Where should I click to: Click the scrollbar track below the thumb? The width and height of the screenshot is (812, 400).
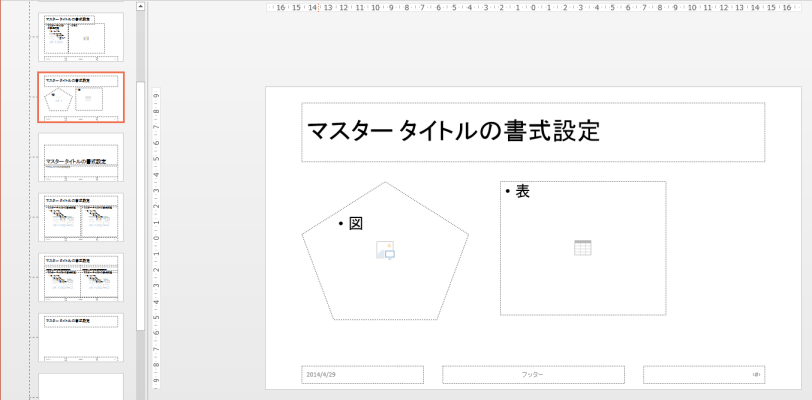[140, 365]
